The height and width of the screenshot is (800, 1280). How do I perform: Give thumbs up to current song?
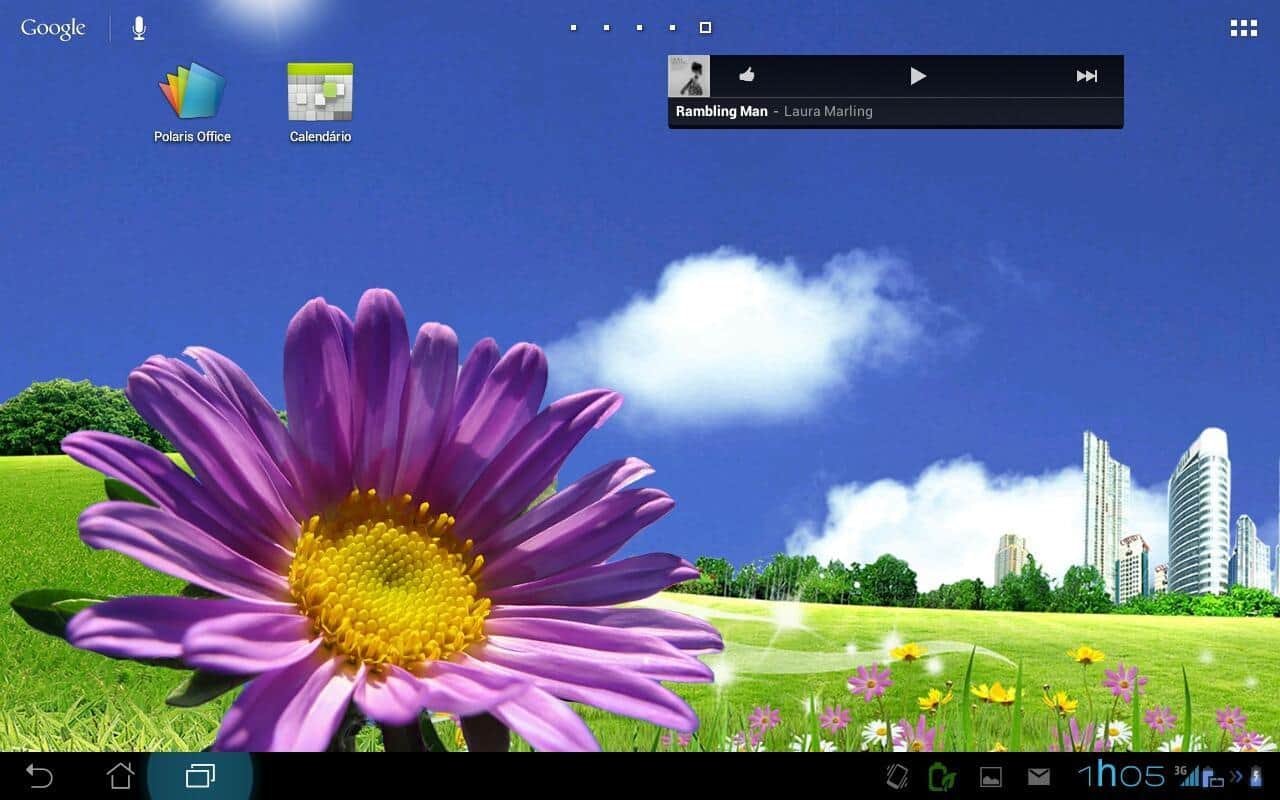click(746, 76)
